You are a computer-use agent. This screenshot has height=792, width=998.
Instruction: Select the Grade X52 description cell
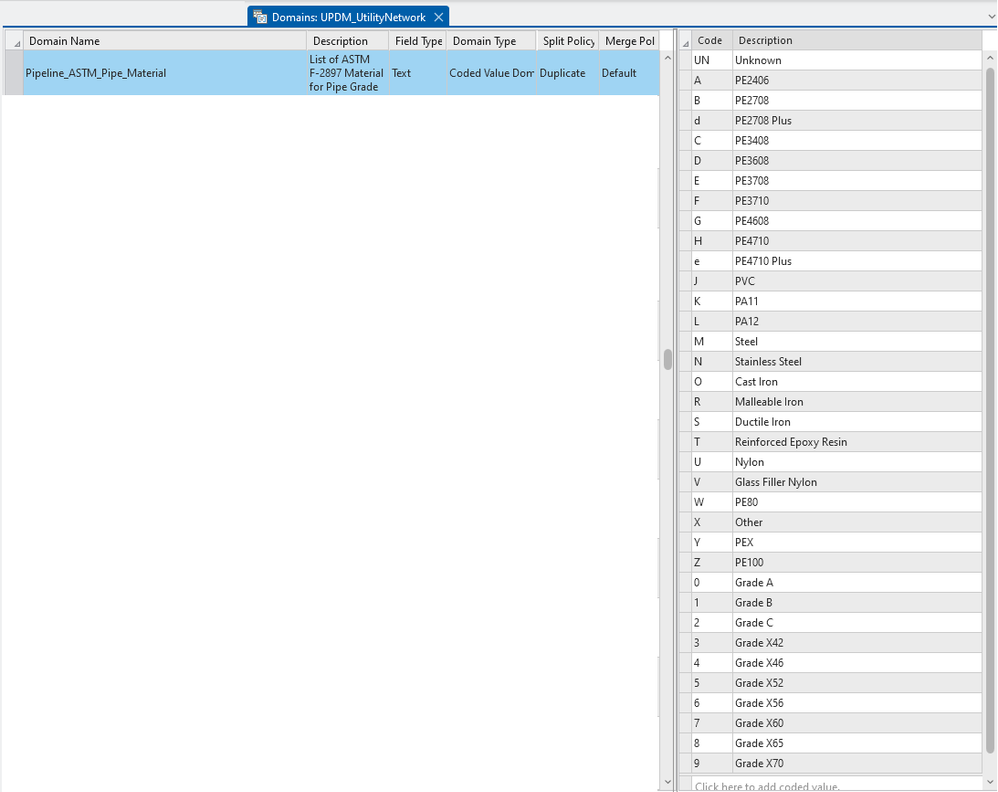[x=857, y=683]
